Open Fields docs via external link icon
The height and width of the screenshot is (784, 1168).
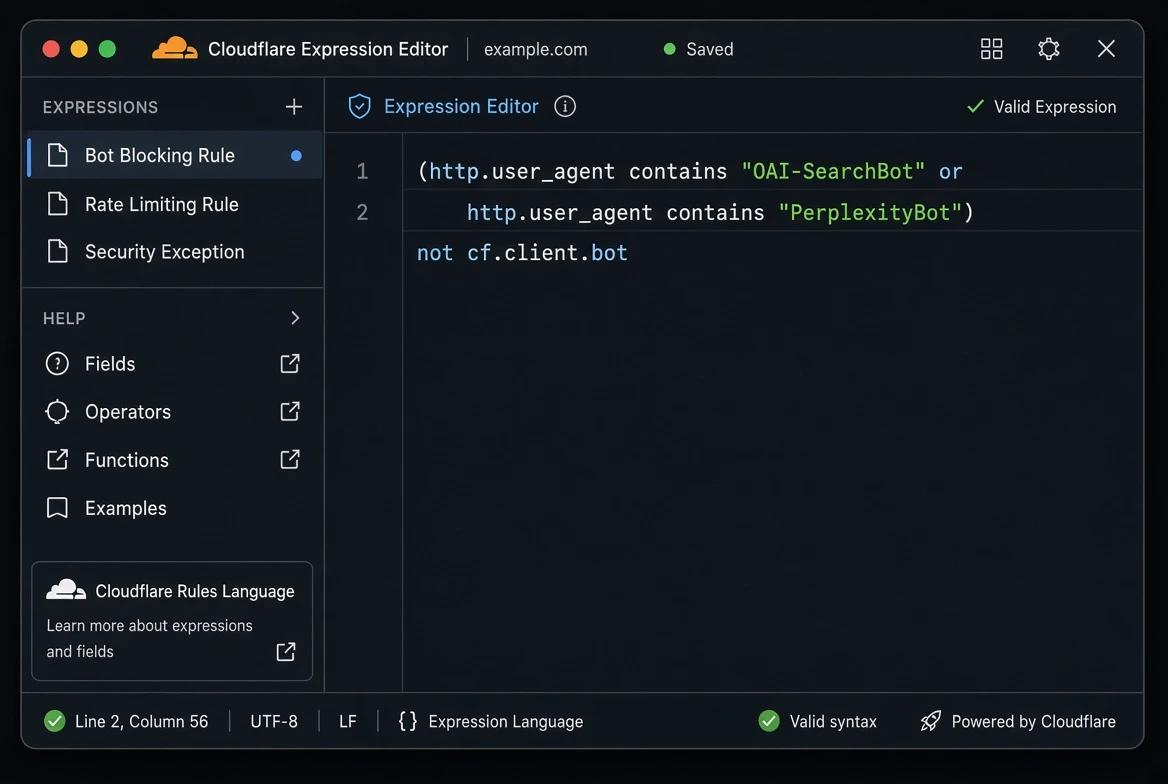point(290,364)
